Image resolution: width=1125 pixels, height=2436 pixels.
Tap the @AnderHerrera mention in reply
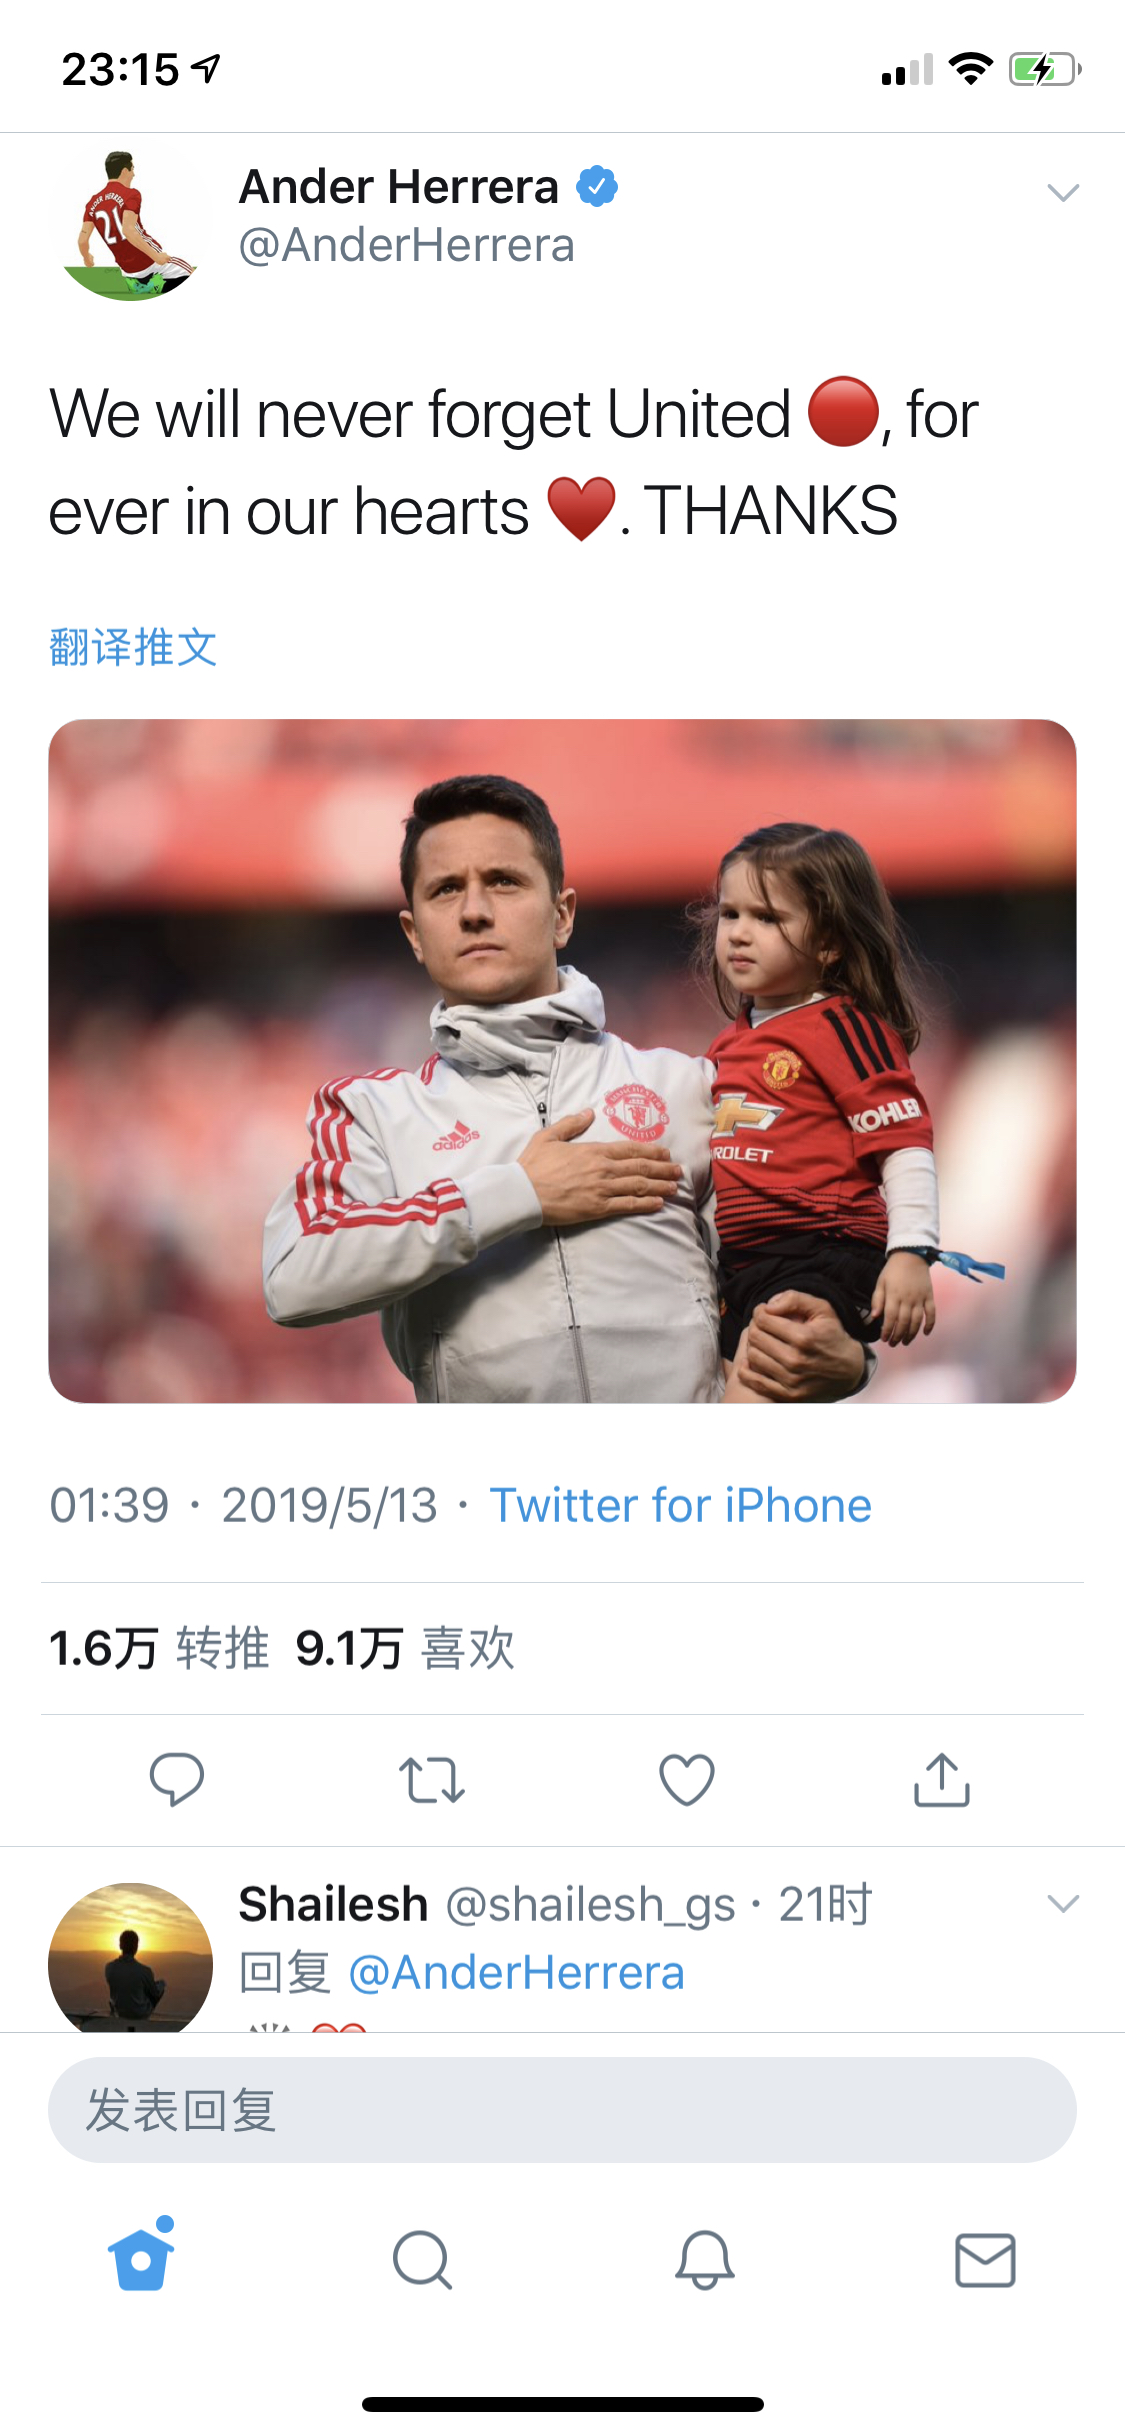(516, 1973)
